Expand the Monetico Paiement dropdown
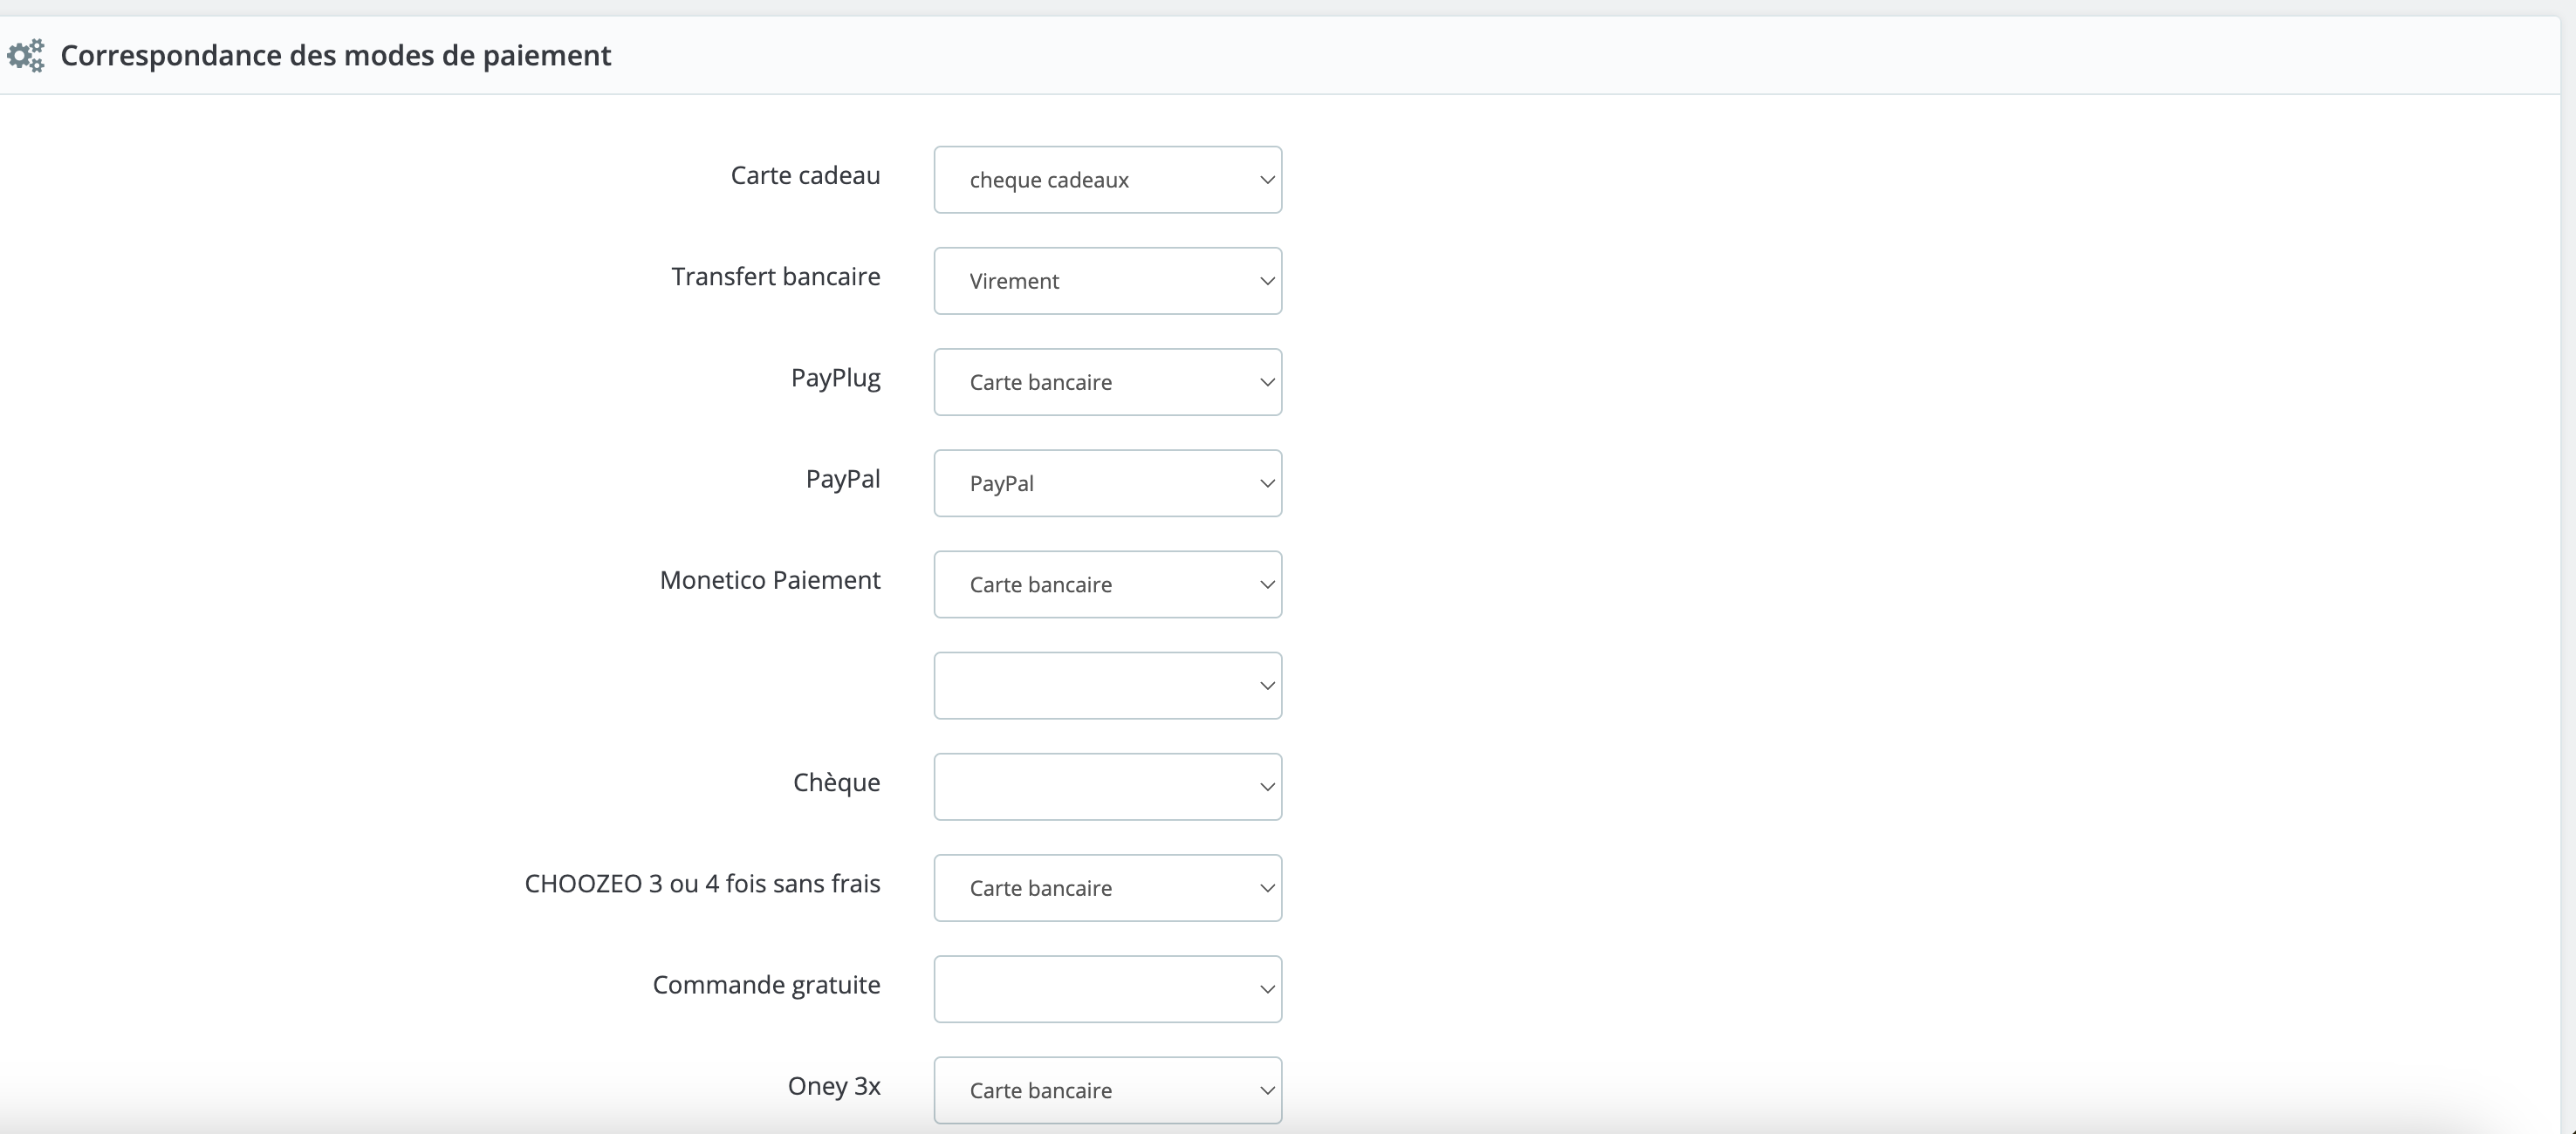Viewport: 2576px width, 1134px height. point(1107,584)
